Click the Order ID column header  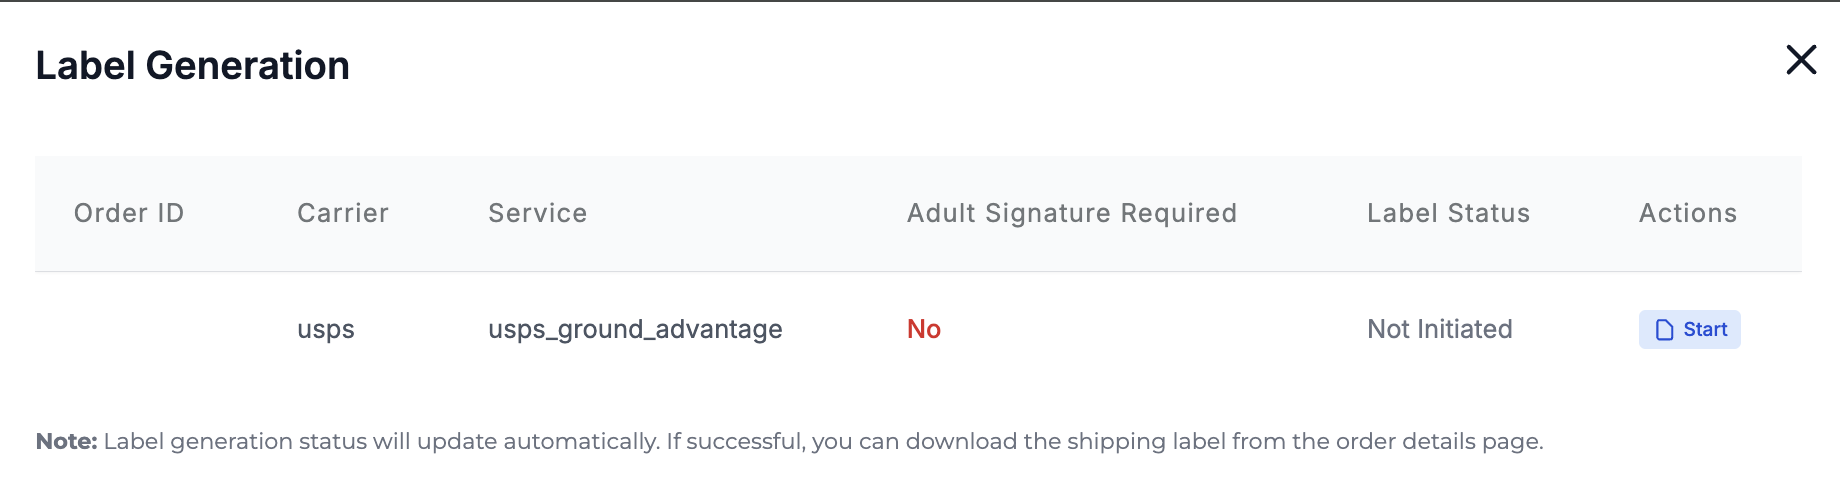(129, 213)
